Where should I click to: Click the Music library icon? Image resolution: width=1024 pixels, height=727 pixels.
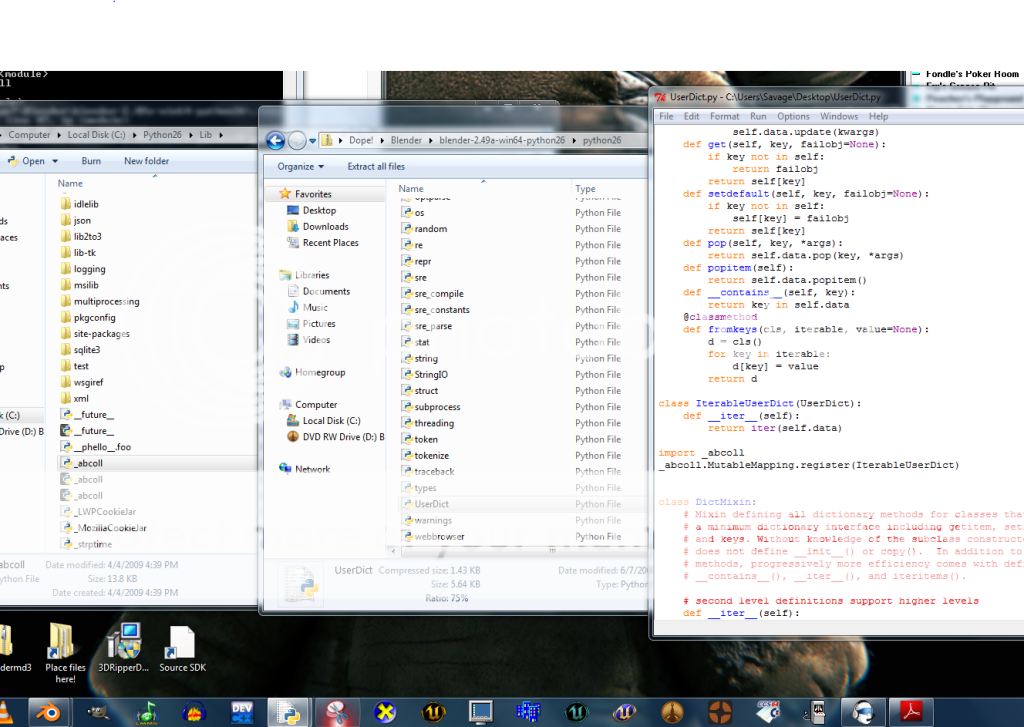293,308
